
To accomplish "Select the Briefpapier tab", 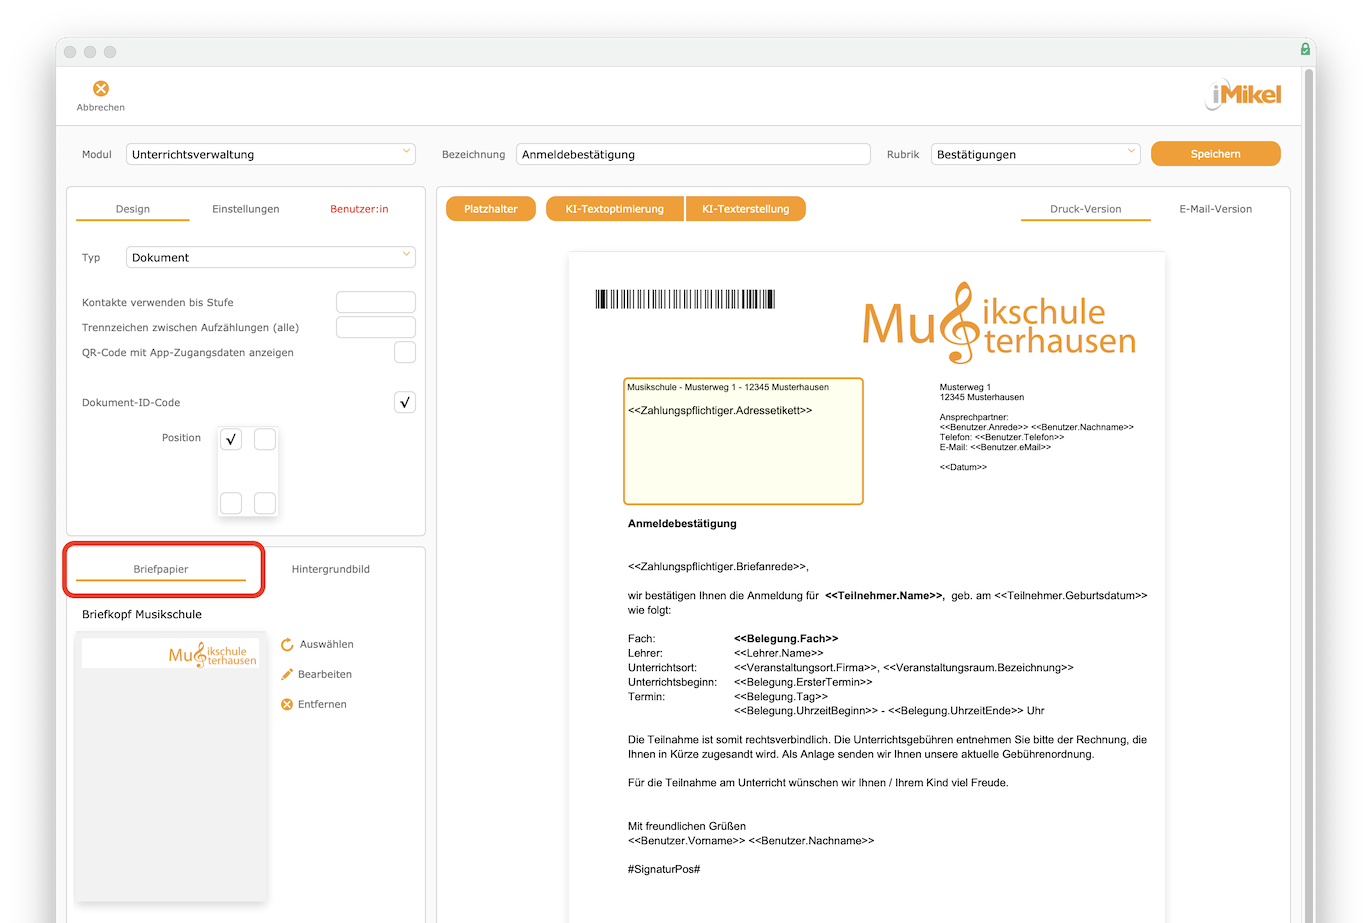I will [161, 569].
